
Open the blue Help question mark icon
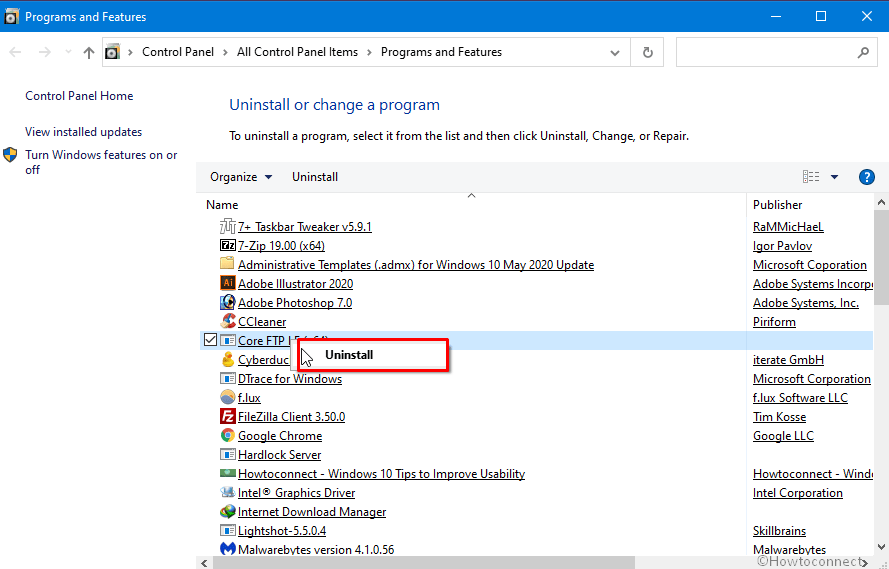(x=866, y=177)
